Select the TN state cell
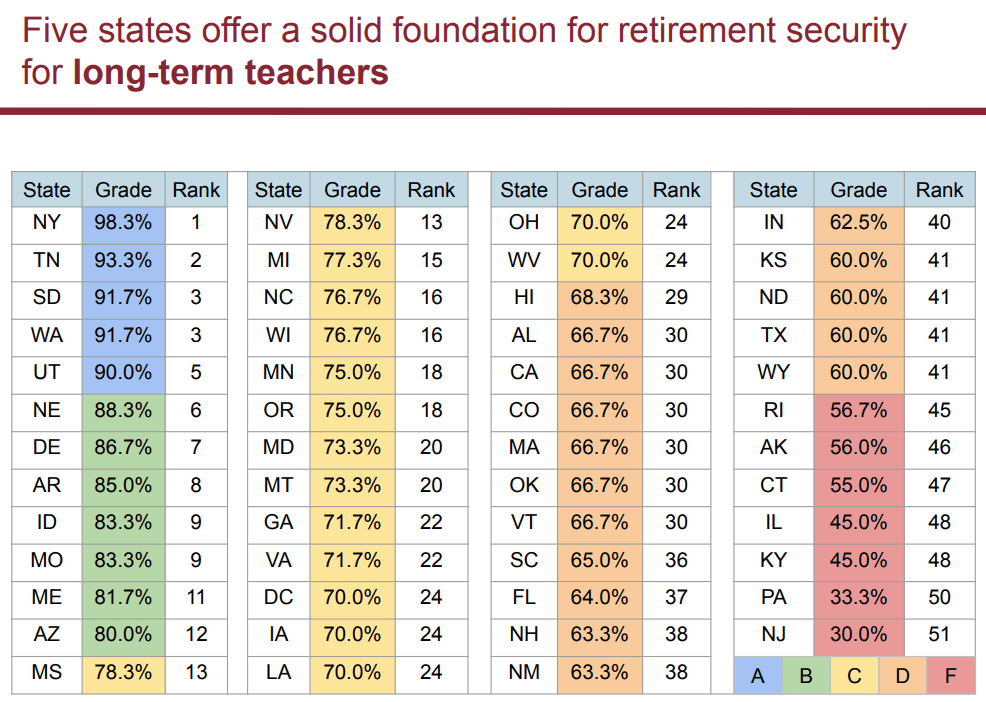The width and height of the screenshot is (986, 702). pyautogui.click(x=47, y=260)
